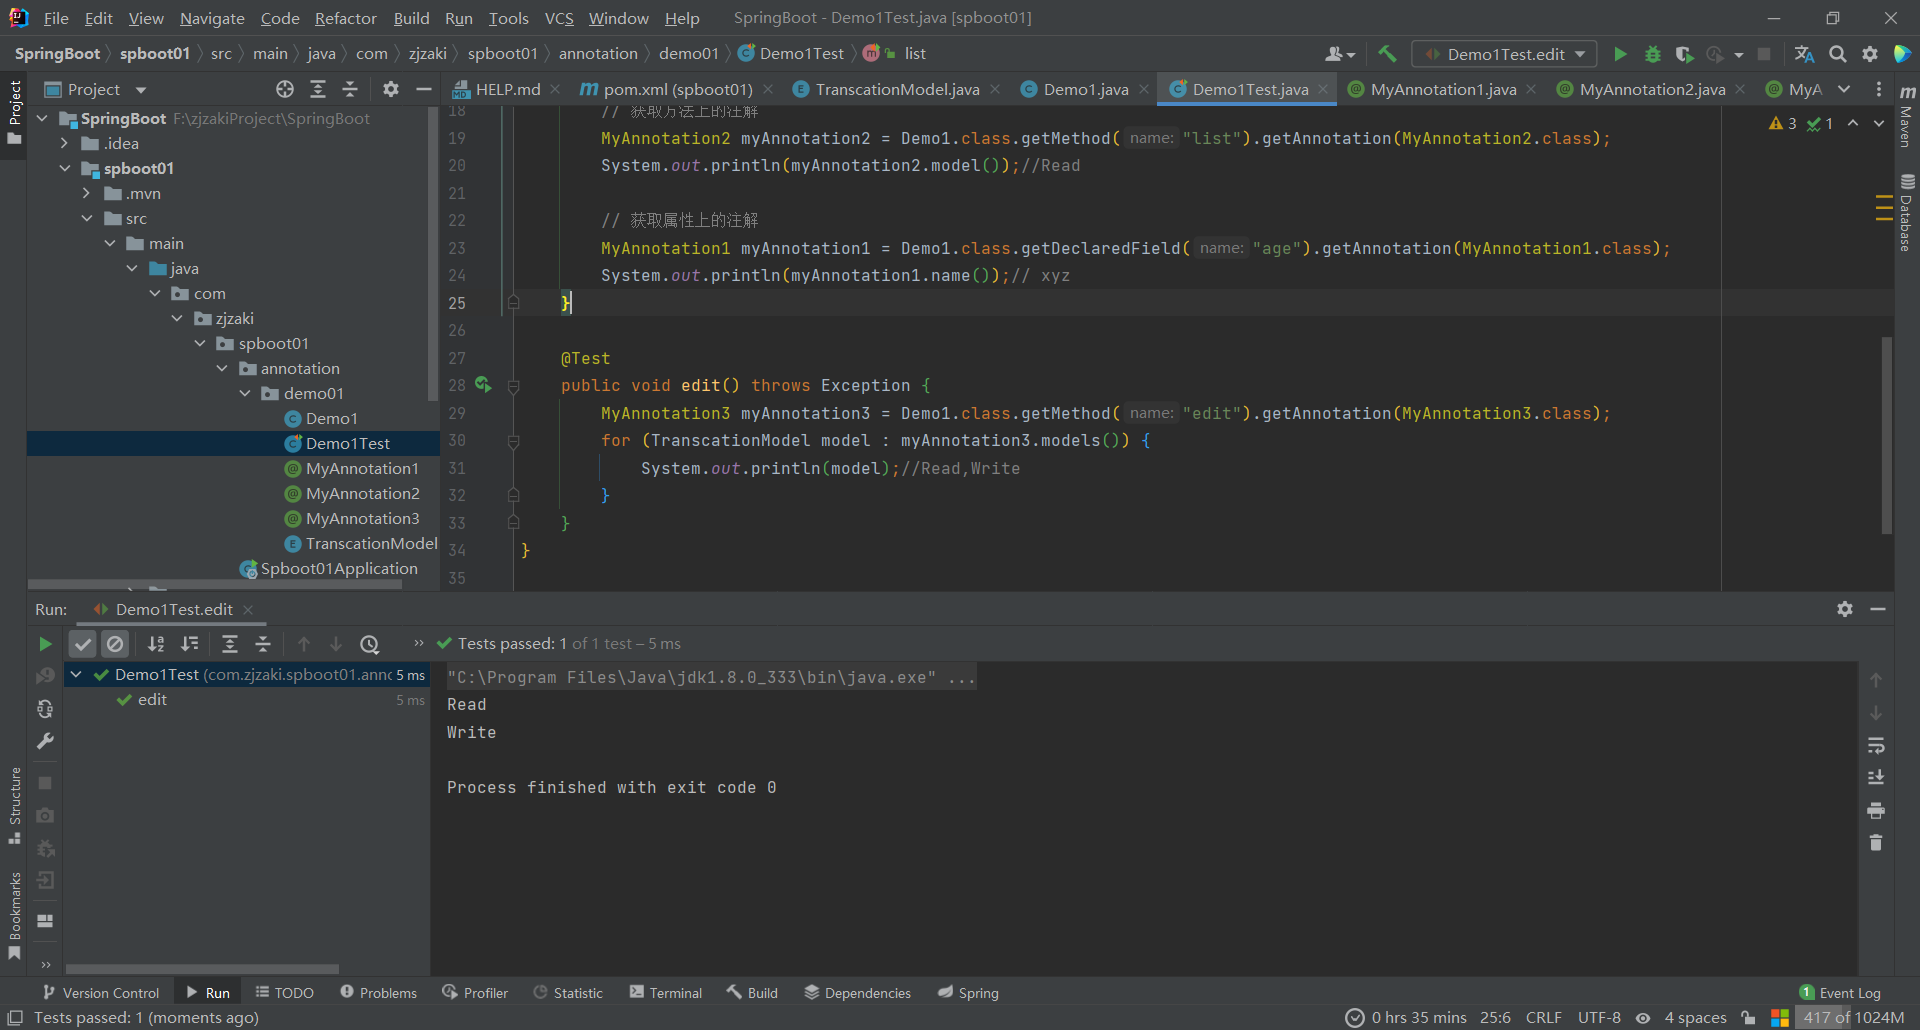Expand the .mvn folder
The image size is (1920, 1030).
[87, 193]
